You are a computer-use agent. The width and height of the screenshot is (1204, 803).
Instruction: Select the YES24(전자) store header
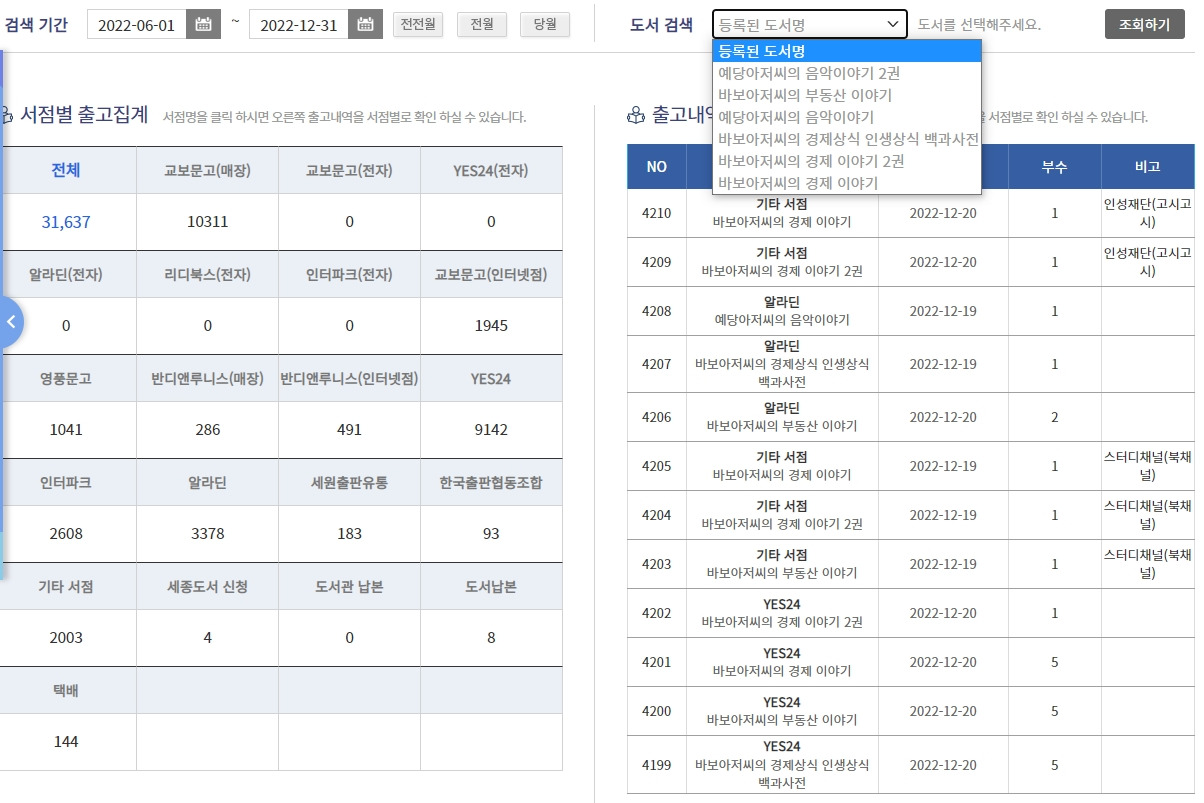click(491, 170)
